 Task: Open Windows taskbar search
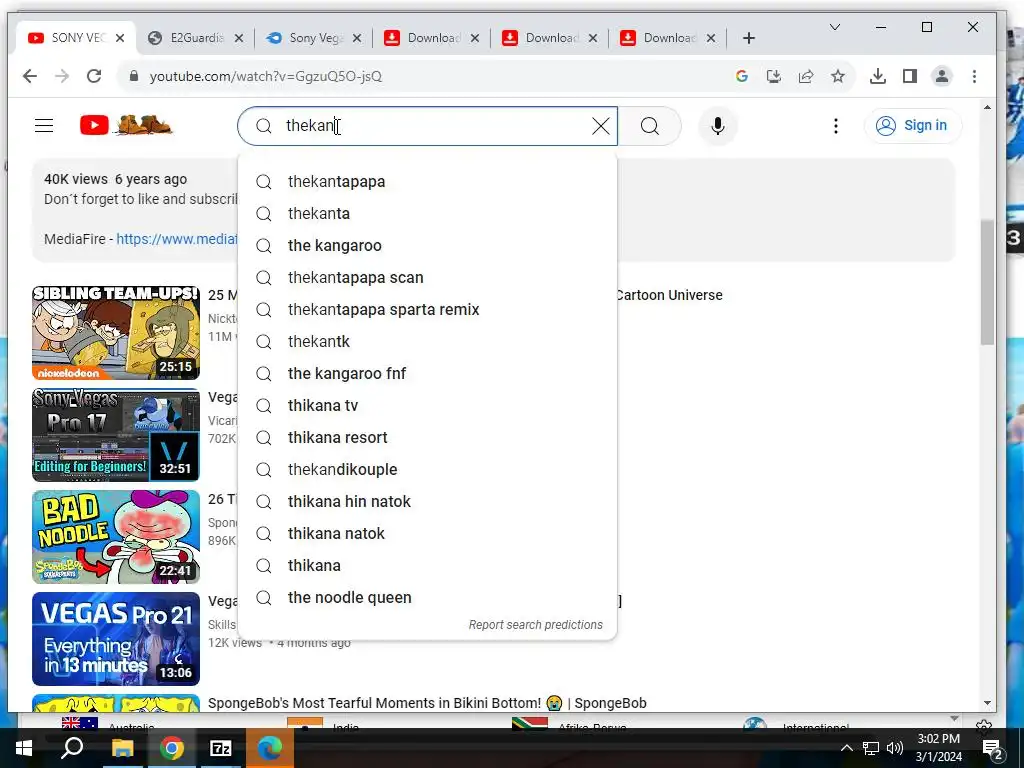pos(72,748)
